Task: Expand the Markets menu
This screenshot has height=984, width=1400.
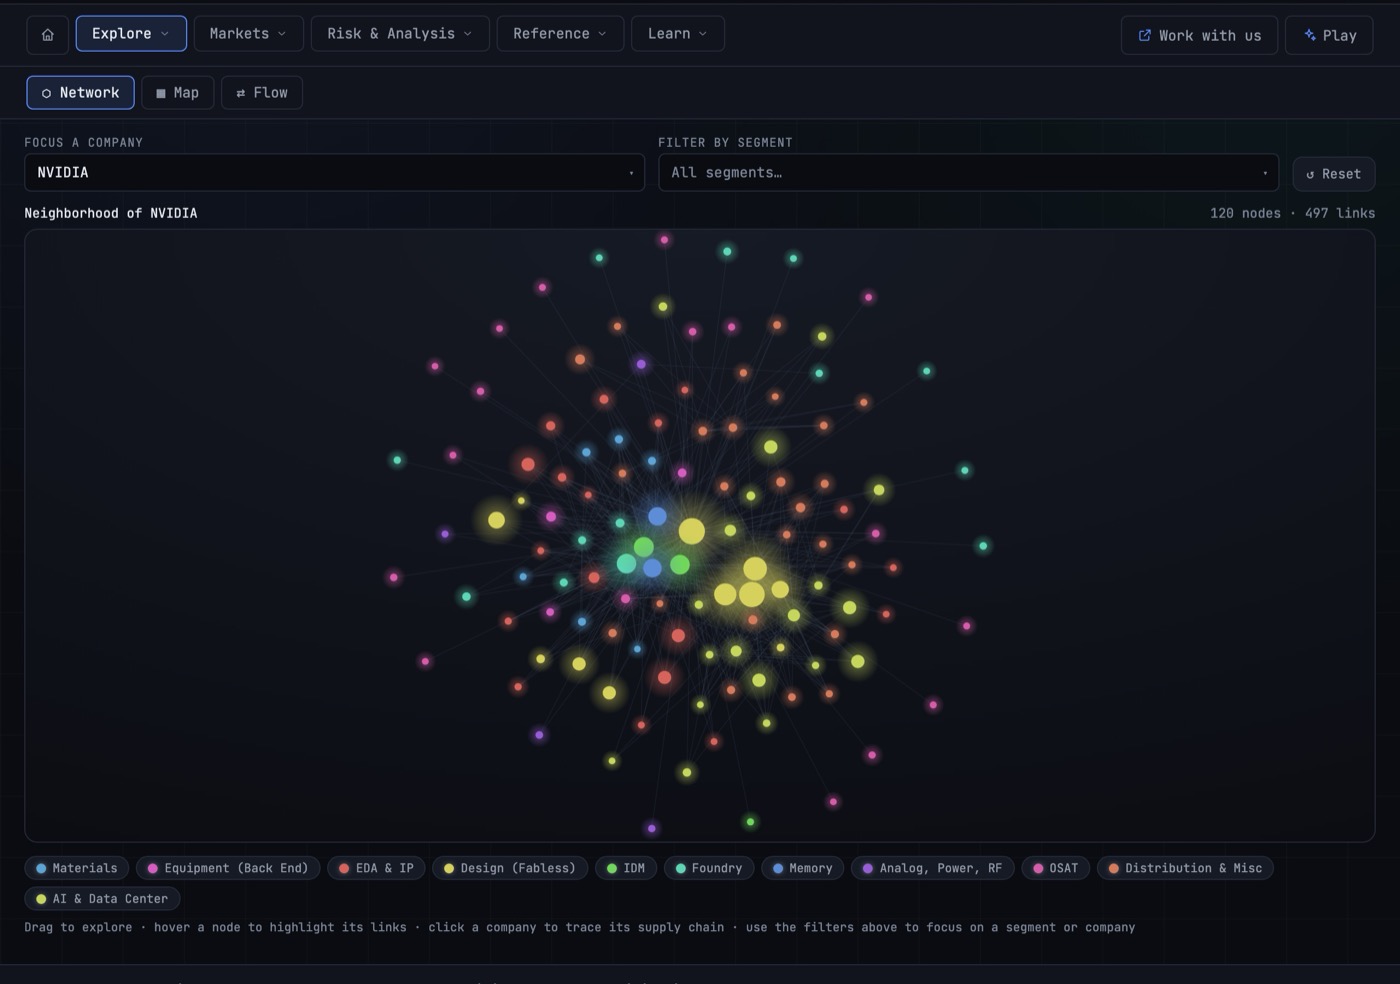Action: [248, 34]
